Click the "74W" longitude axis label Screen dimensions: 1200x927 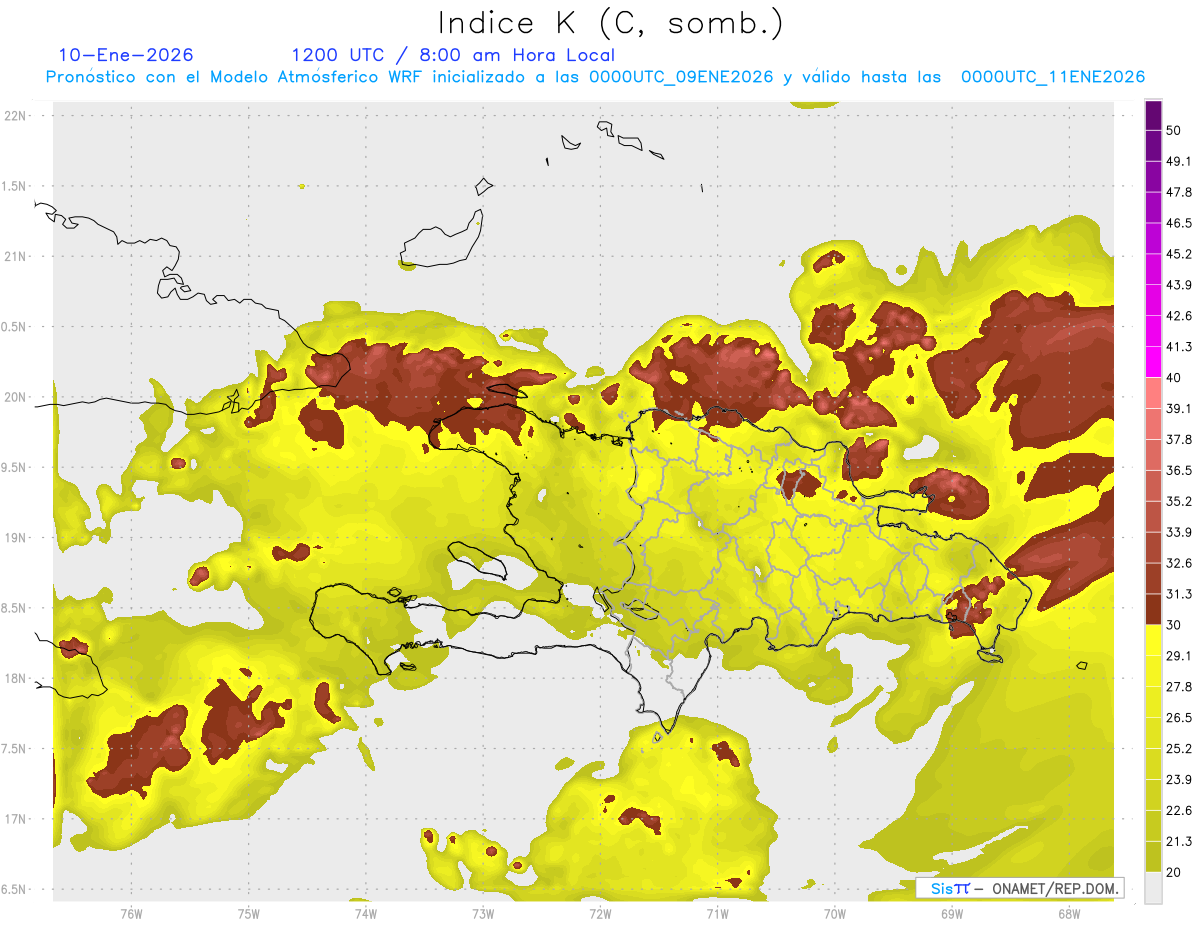365,914
